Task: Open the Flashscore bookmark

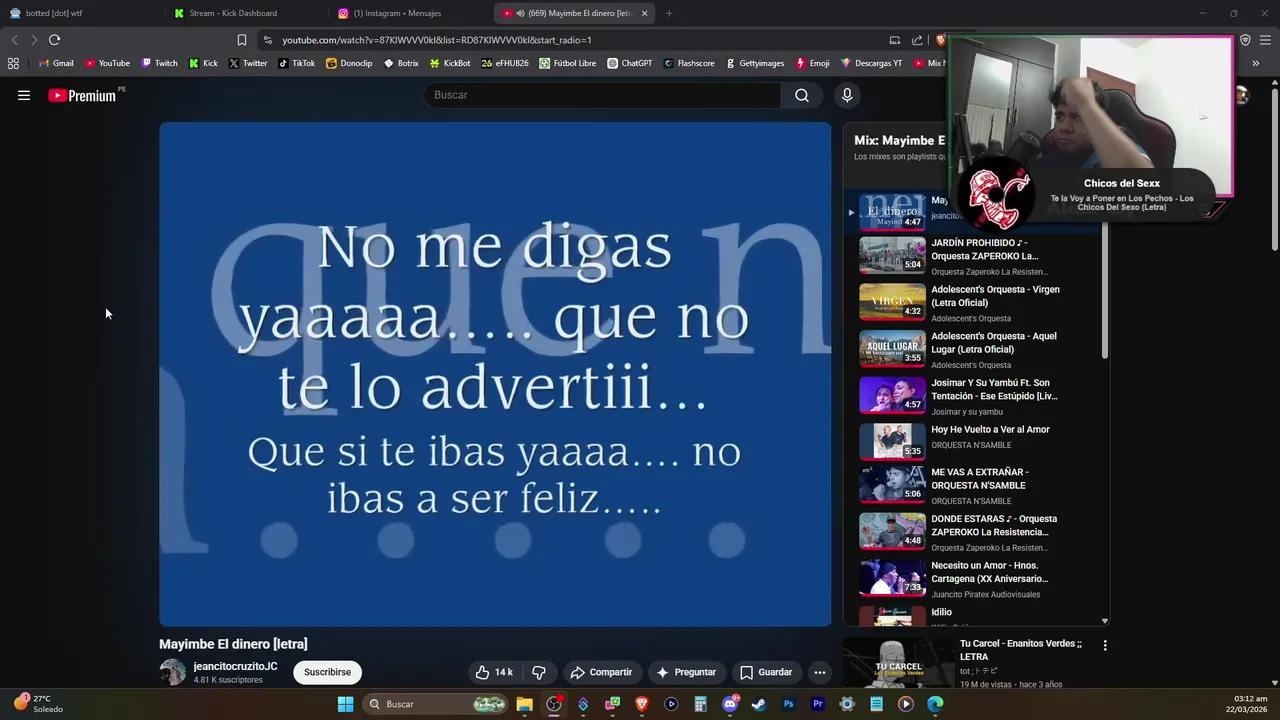Action: point(689,63)
